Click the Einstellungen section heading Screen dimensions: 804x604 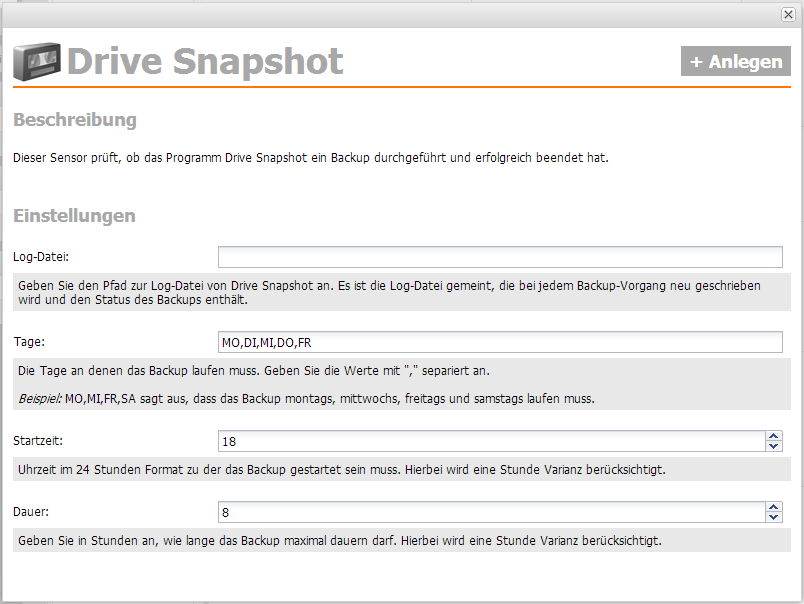pos(74,216)
